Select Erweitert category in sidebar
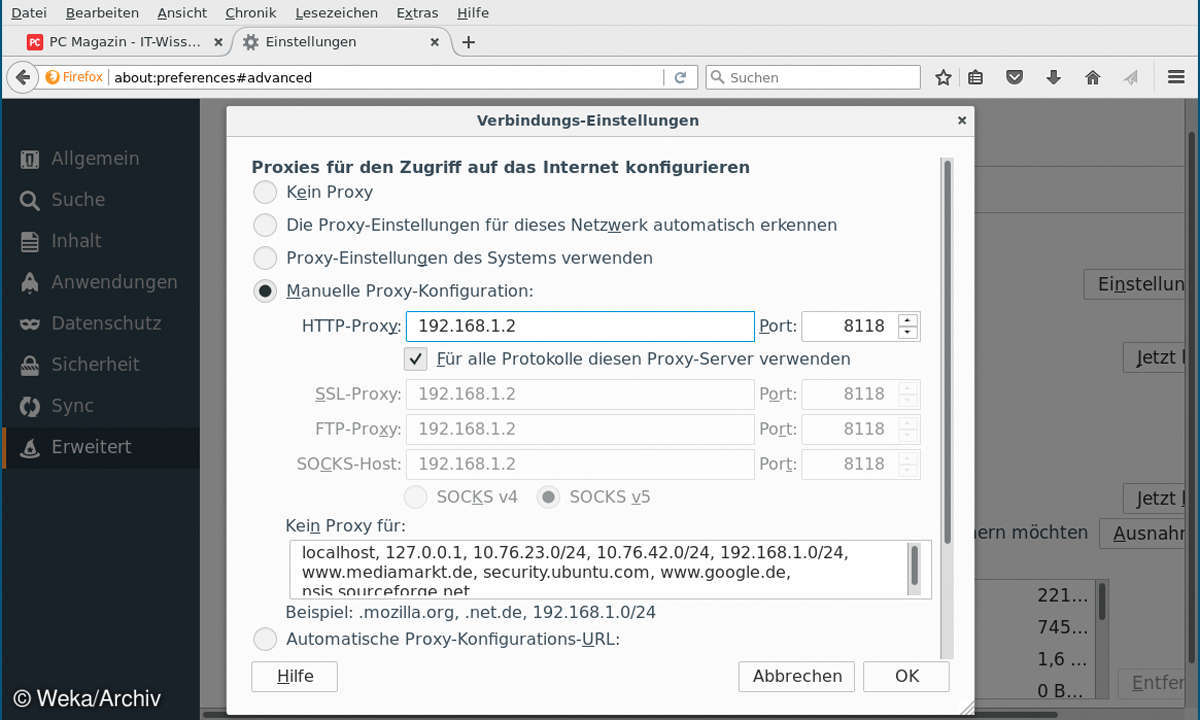Image resolution: width=1200 pixels, height=720 pixels. tap(100, 447)
